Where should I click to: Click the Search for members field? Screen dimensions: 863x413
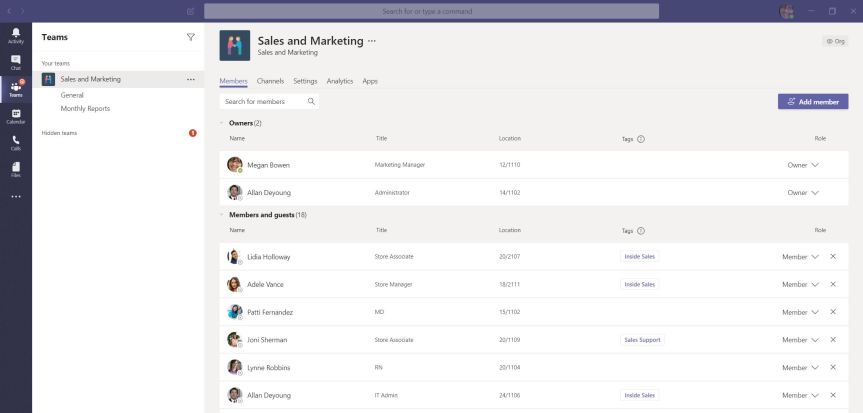point(263,101)
